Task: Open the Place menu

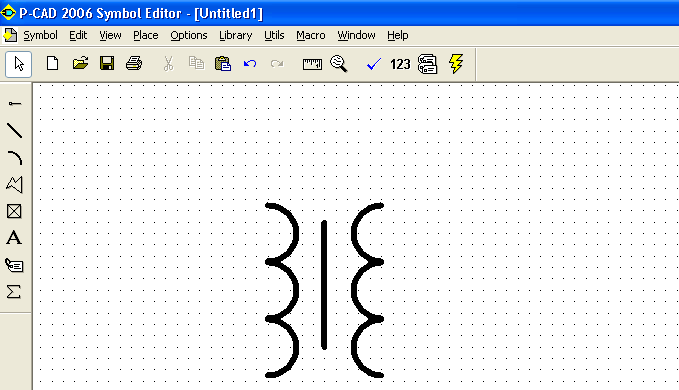Action: tap(146, 35)
